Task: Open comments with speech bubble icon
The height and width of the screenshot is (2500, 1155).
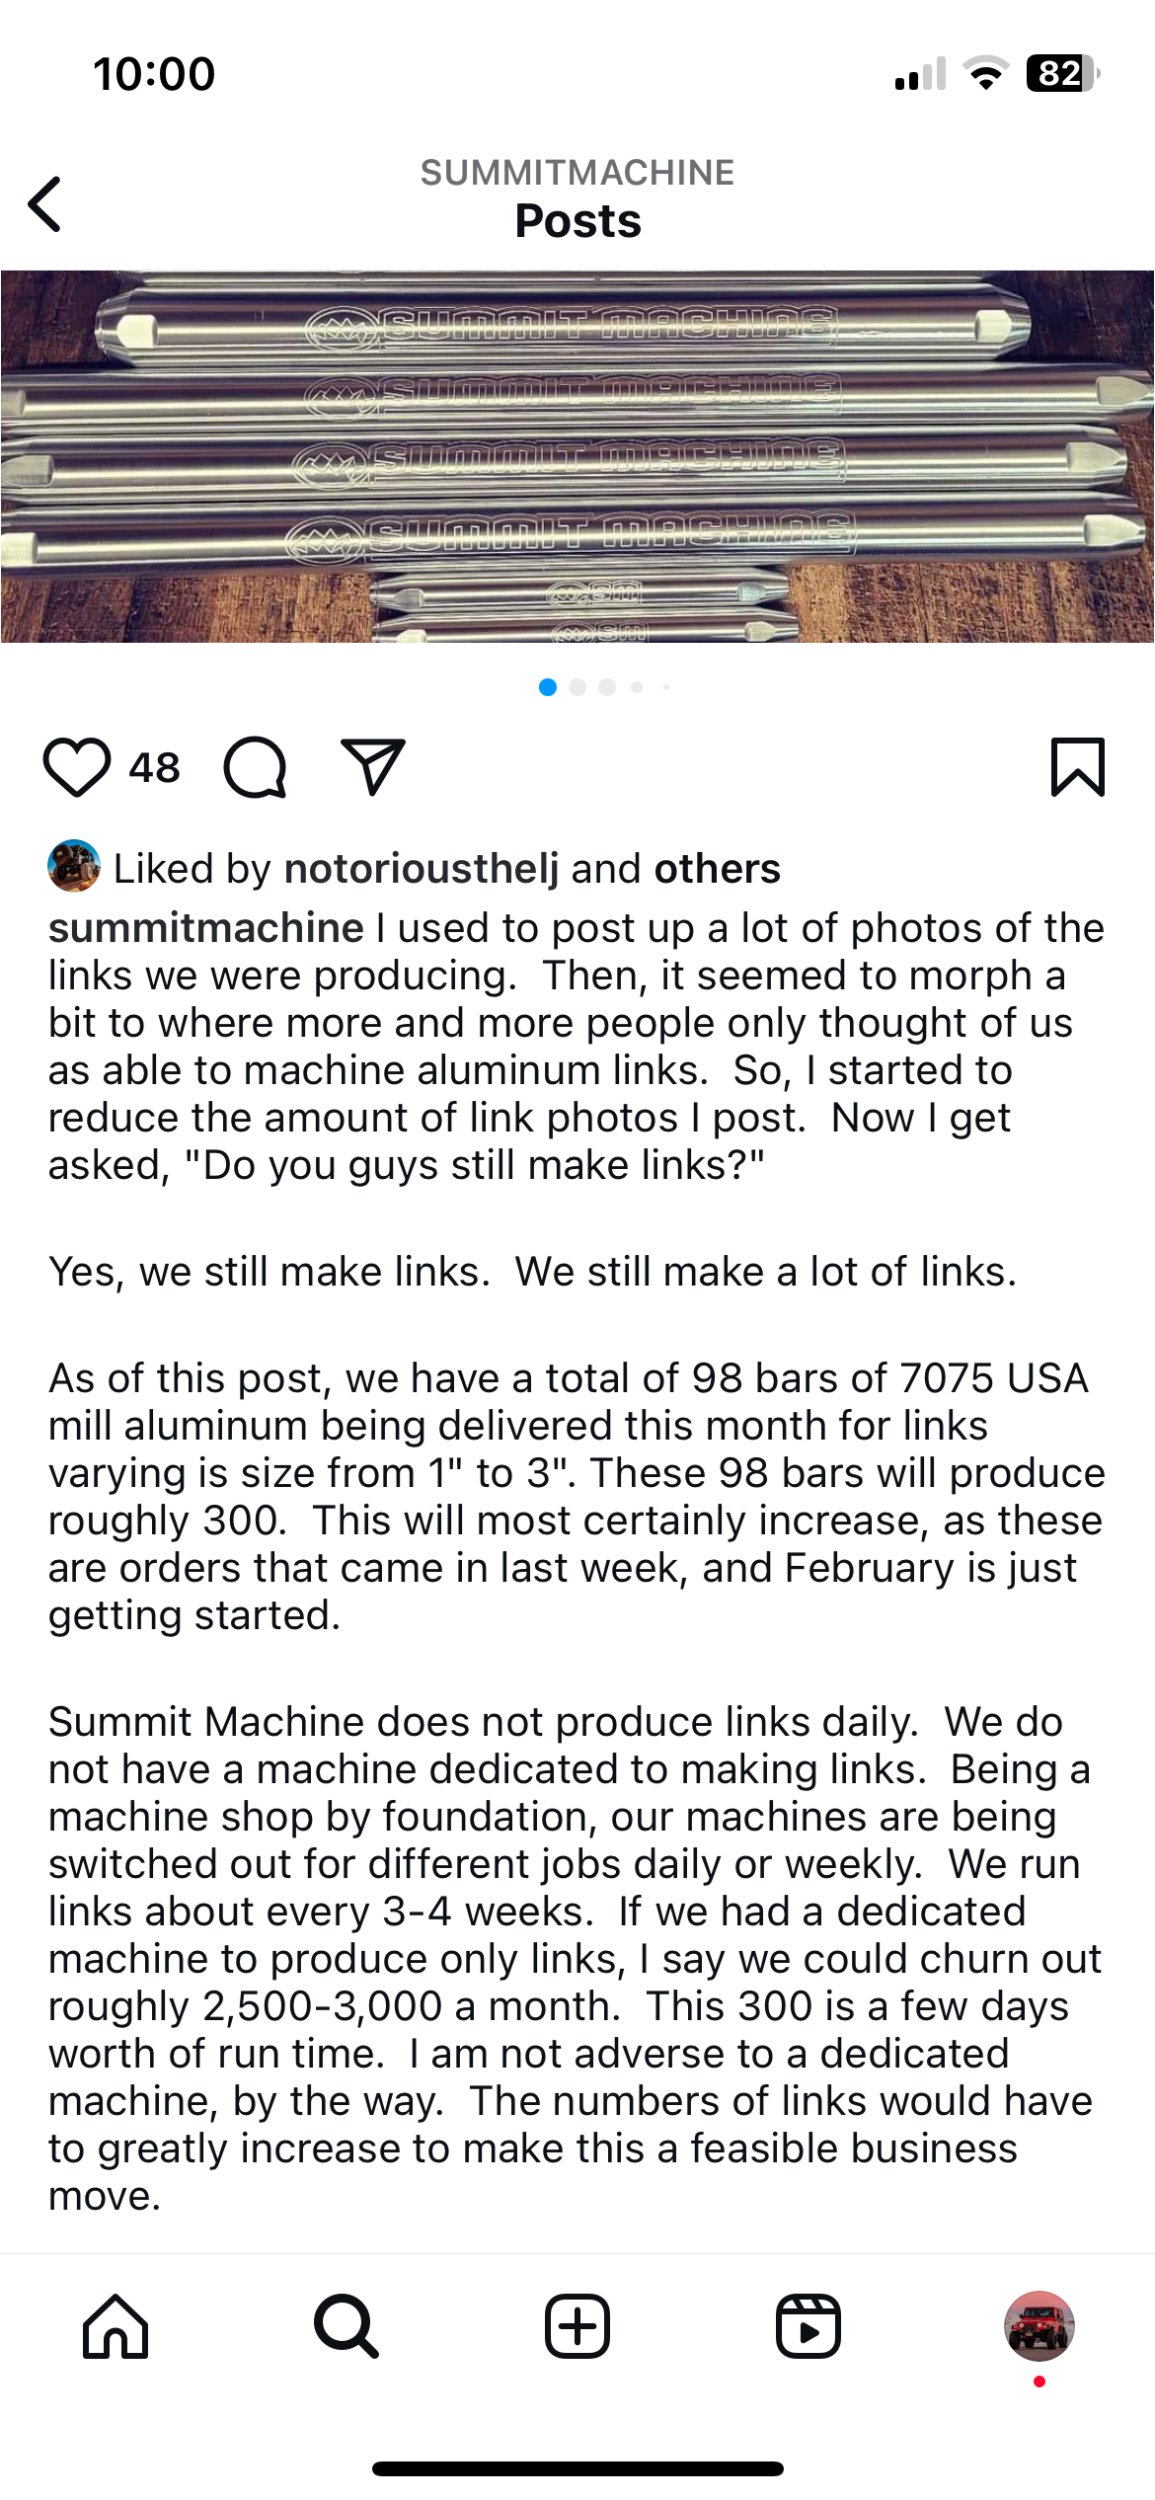Action: click(256, 768)
